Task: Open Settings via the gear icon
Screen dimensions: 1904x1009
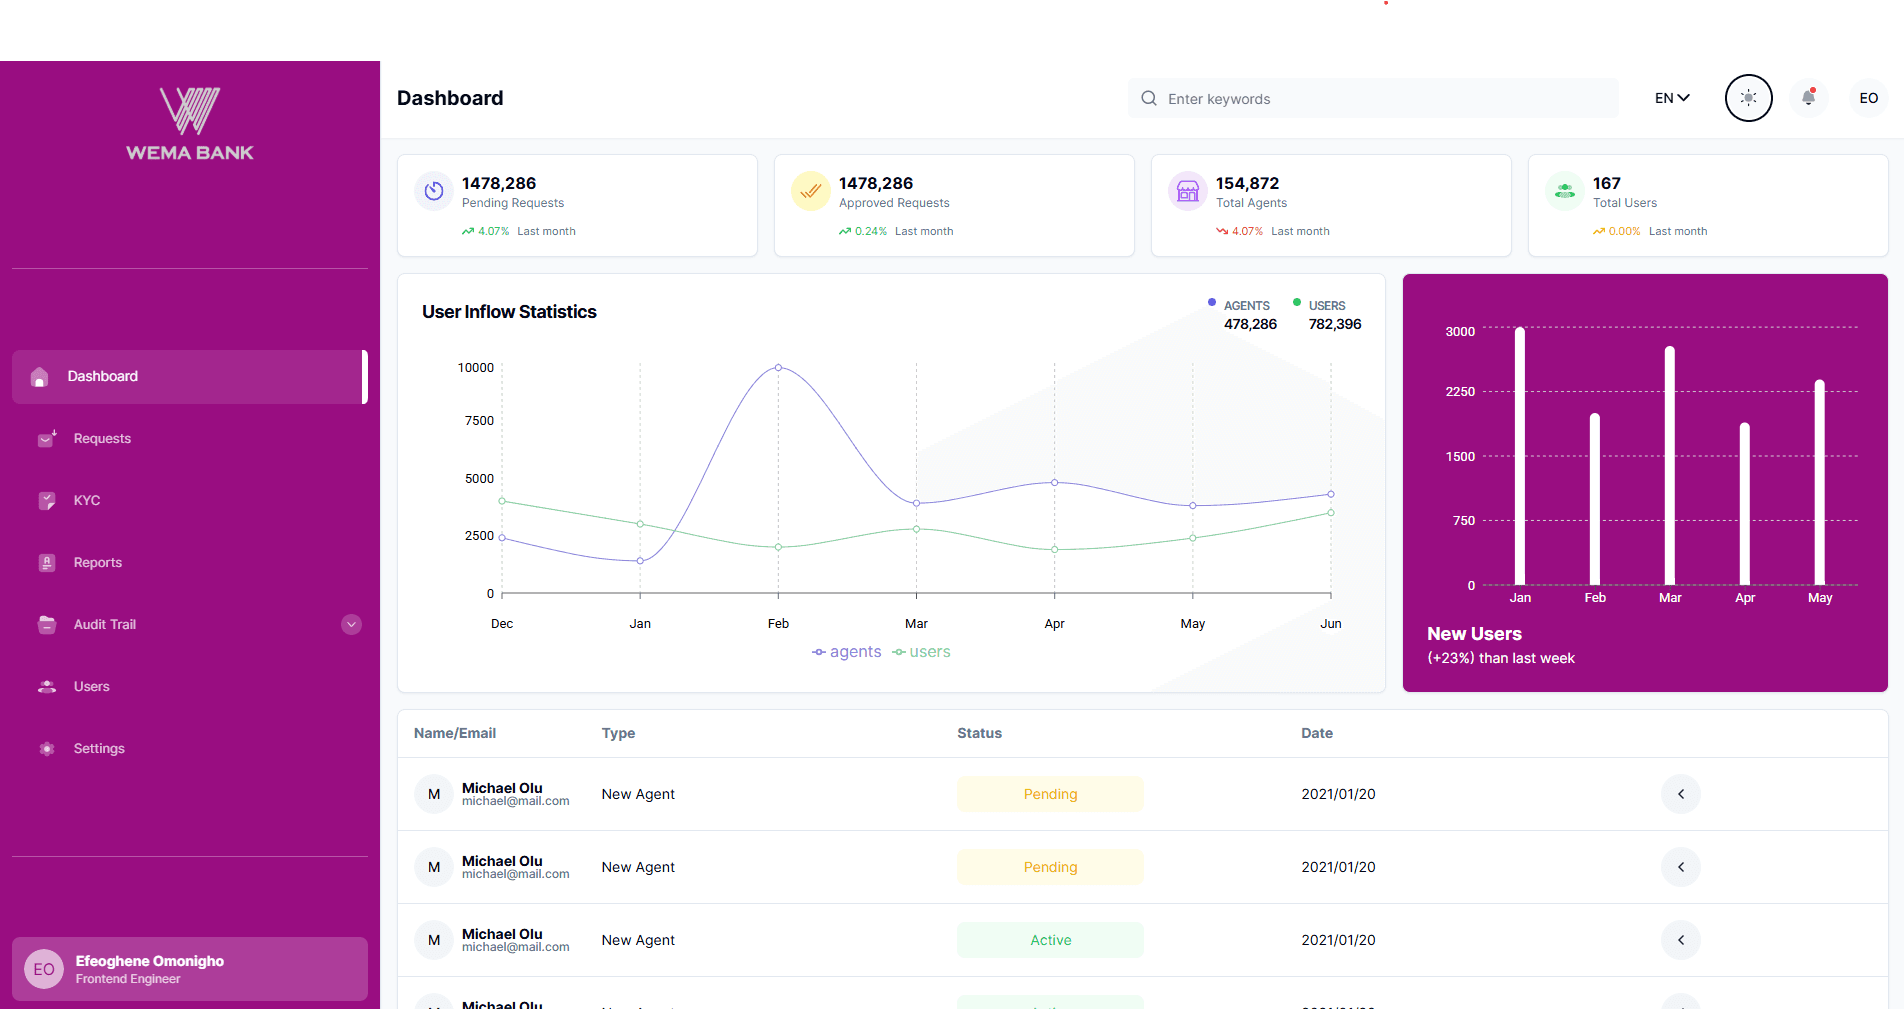Action: 47,748
